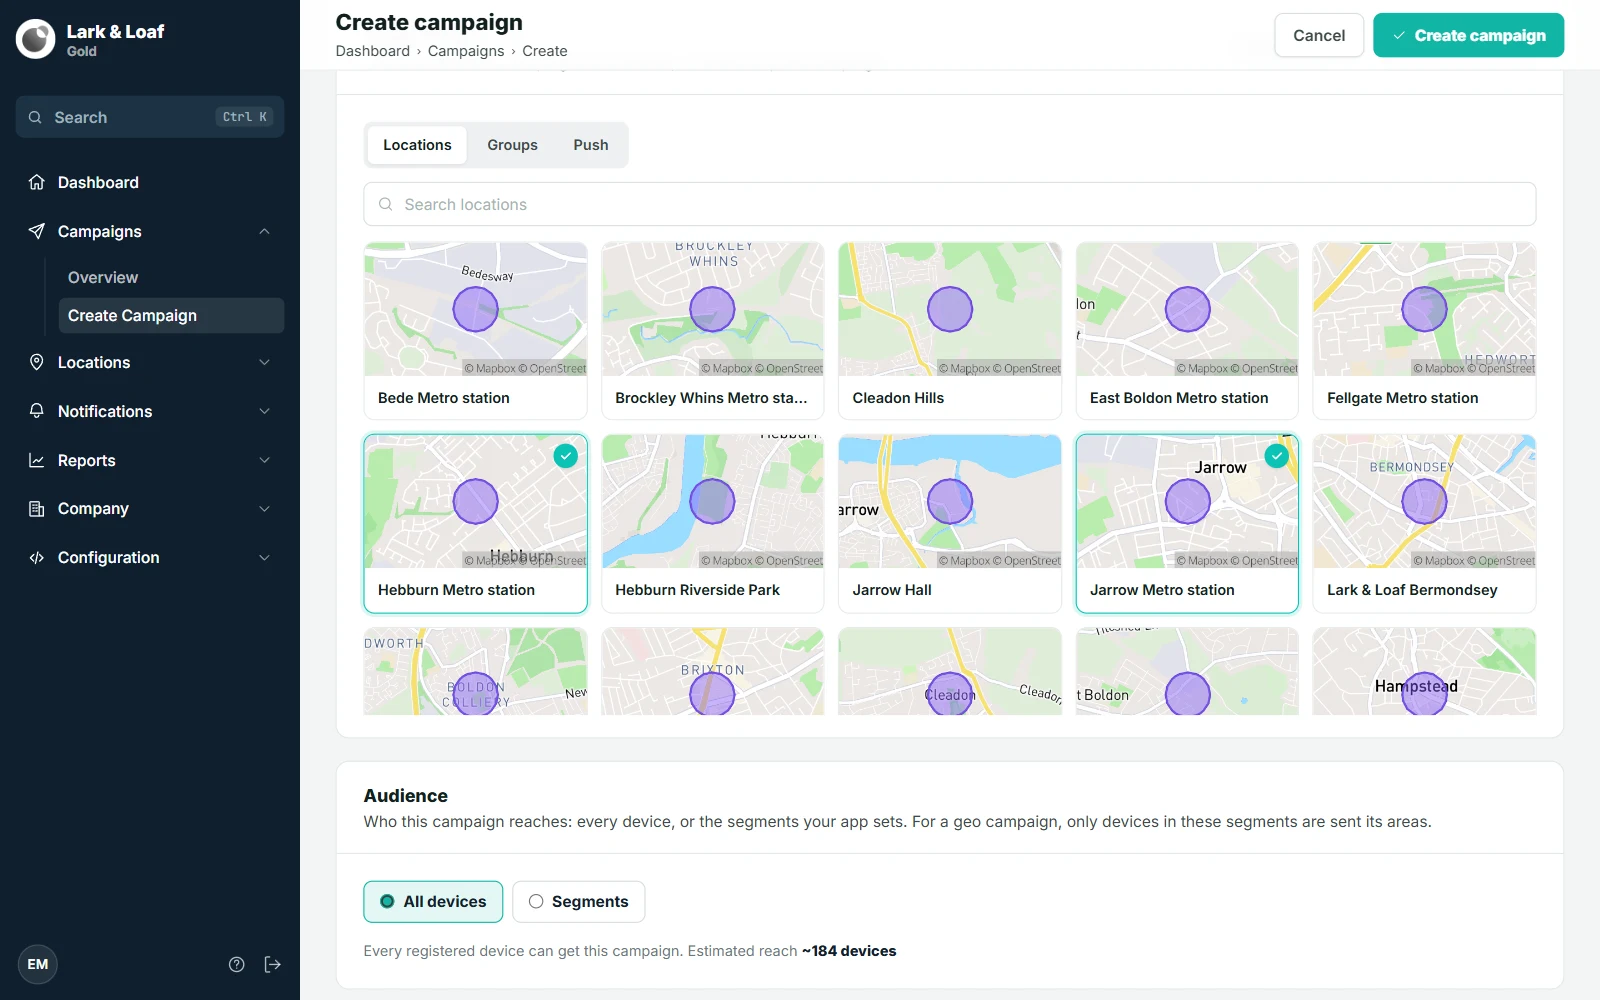
Task: Select the All devices radio option
Action: click(x=433, y=901)
